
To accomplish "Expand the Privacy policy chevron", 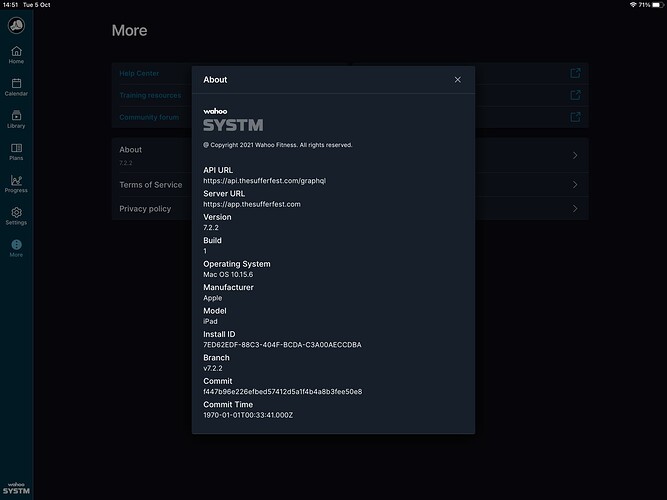I will 575,209.
